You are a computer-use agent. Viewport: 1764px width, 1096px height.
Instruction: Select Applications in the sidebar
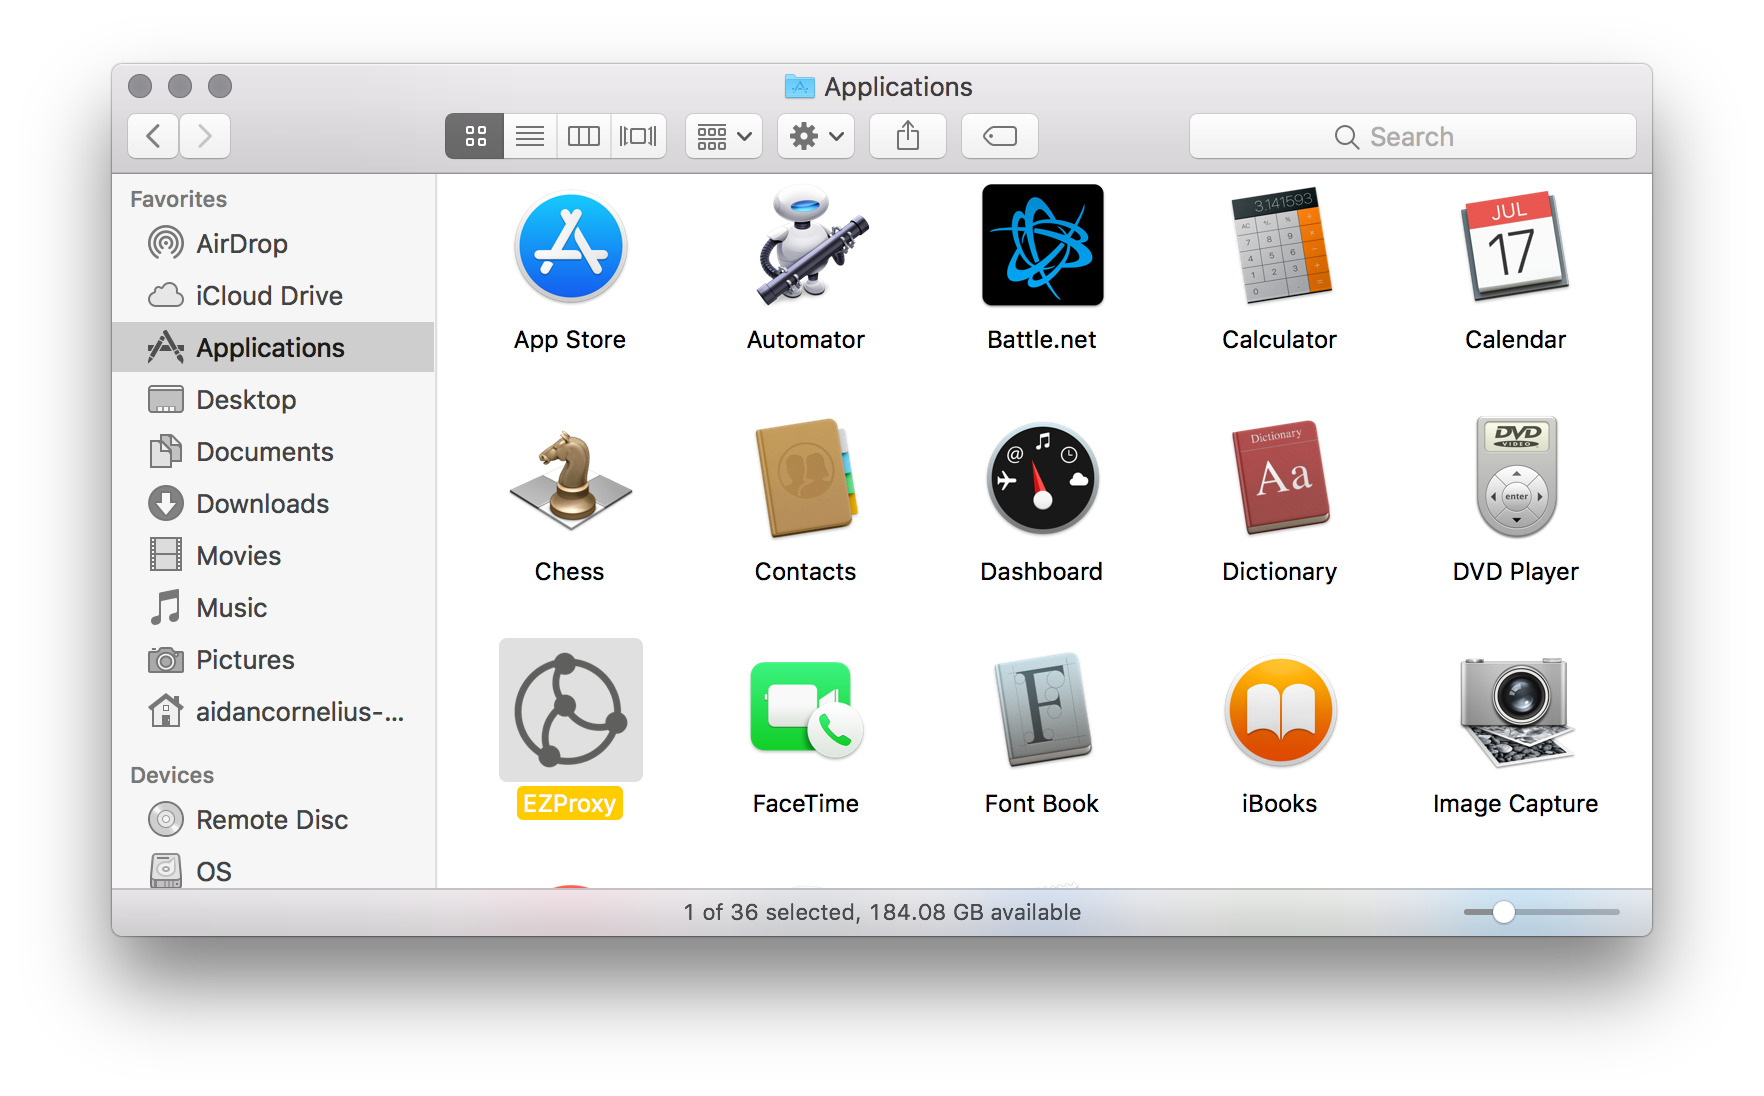coord(273,347)
